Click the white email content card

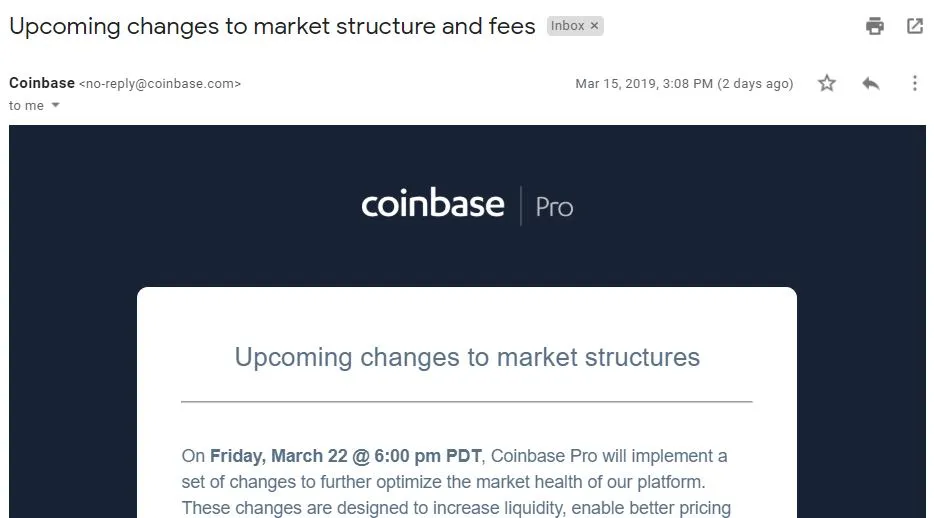tap(467, 402)
